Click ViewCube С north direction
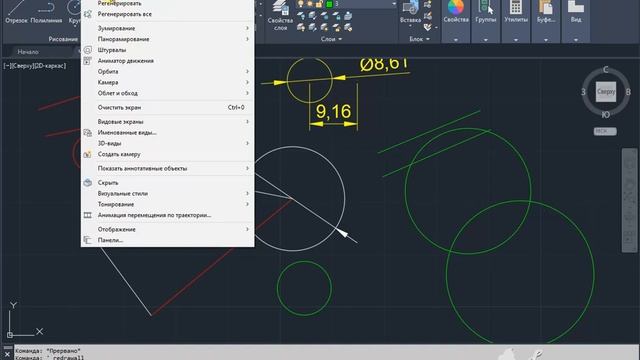This screenshot has width=640, height=360. tap(606, 69)
